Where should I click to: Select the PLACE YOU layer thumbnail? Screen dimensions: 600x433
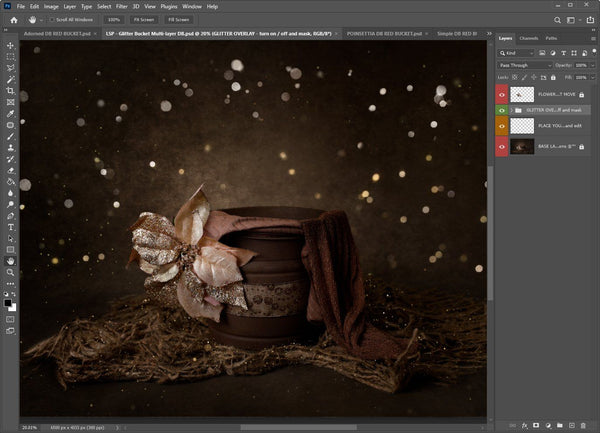(522, 127)
